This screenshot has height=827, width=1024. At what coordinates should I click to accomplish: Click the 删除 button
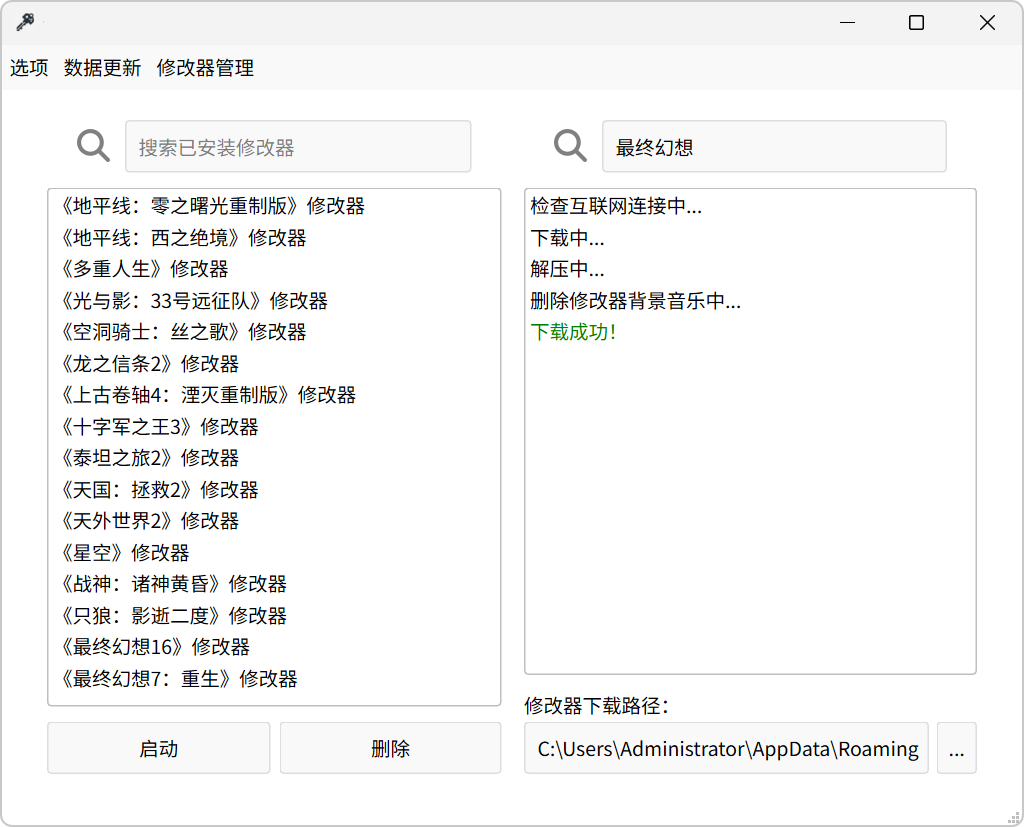(x=391, y=748)
